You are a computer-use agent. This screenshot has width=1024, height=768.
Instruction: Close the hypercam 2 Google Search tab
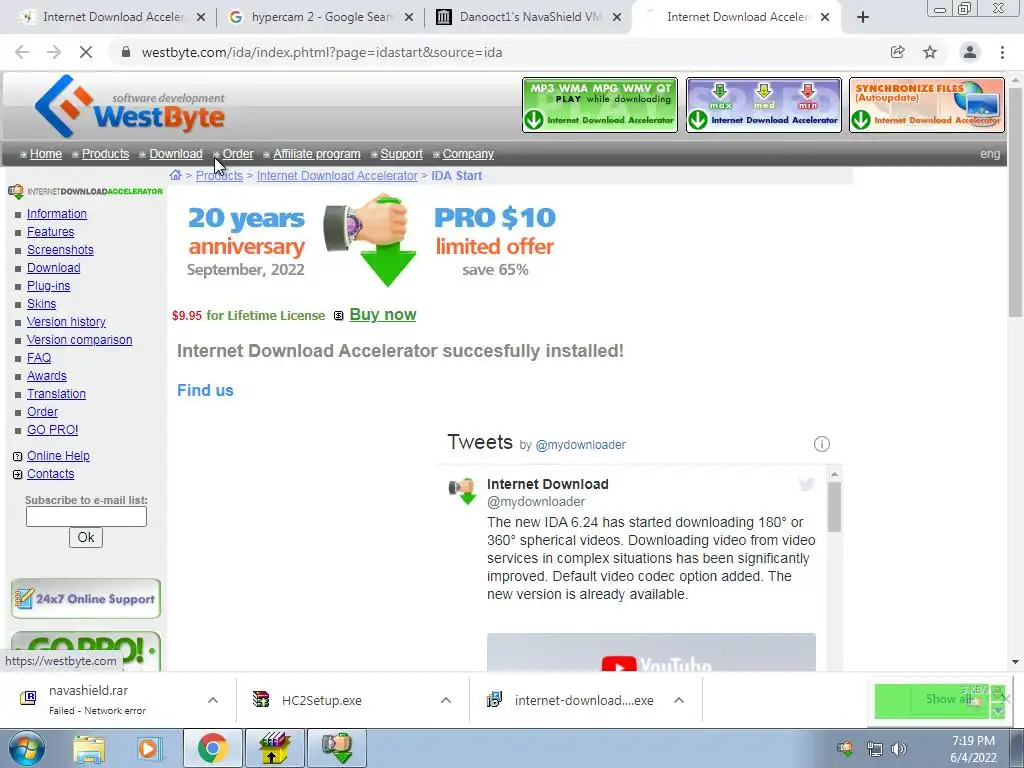pos(409,18)
